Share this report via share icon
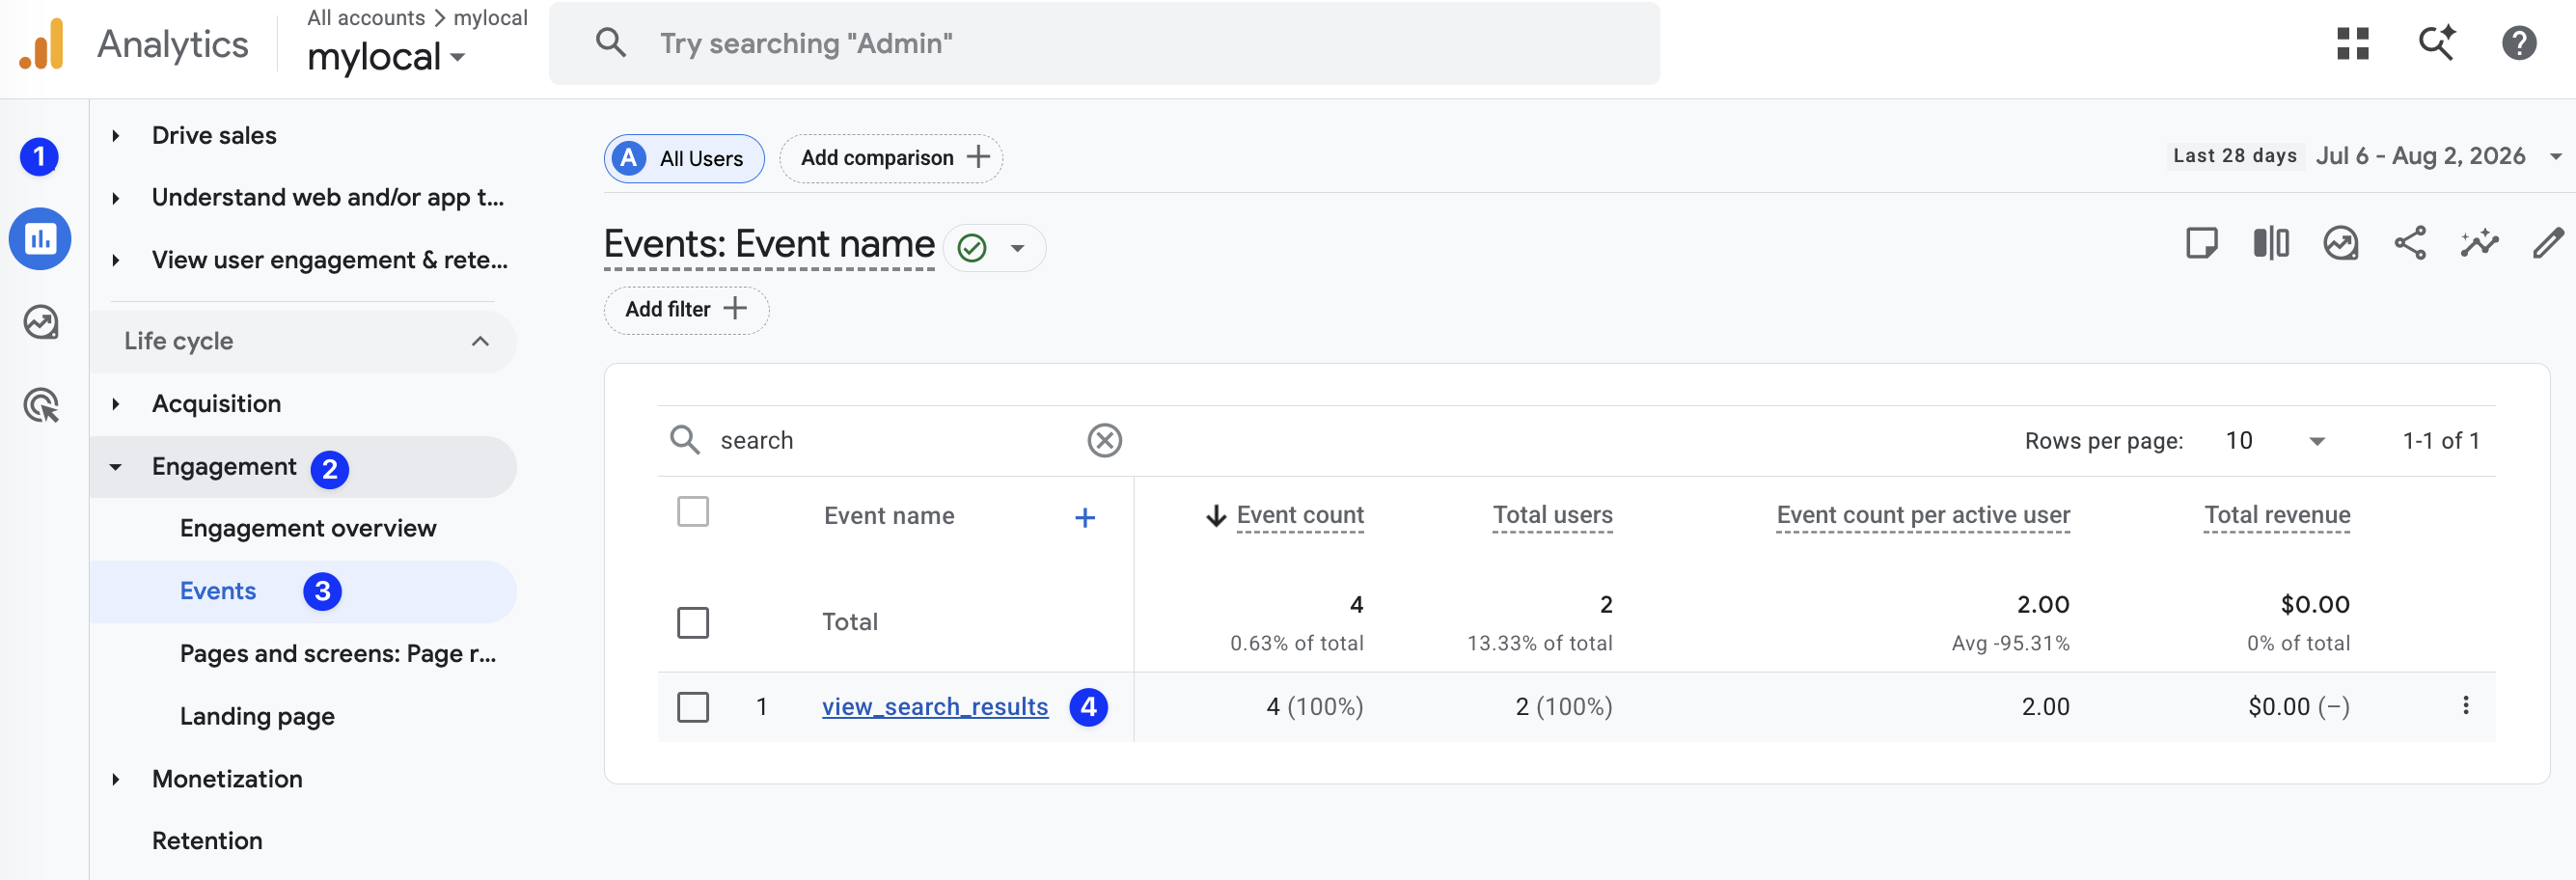This screenshot has width=2576, height=880. pos(2410,243)
